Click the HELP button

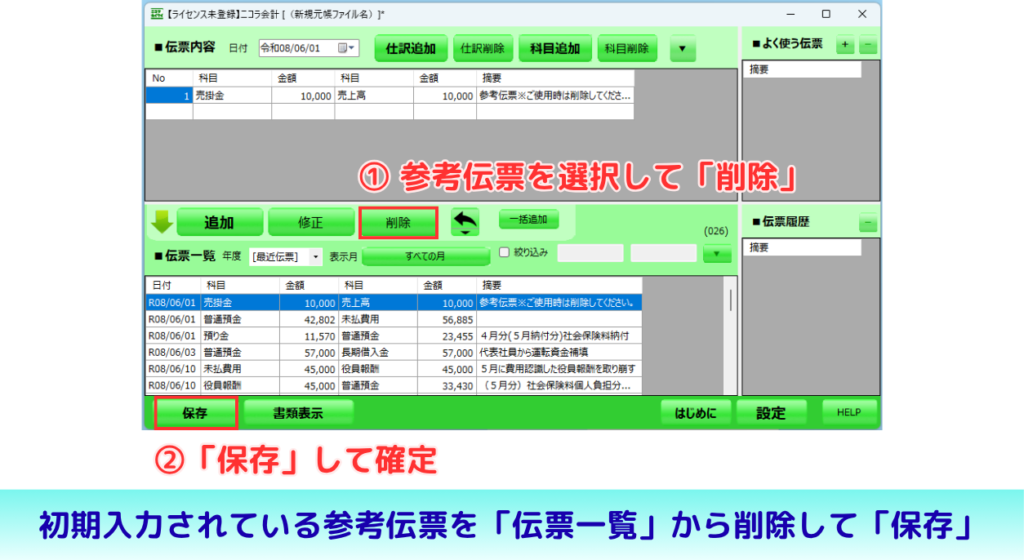(x=848, y=412)
